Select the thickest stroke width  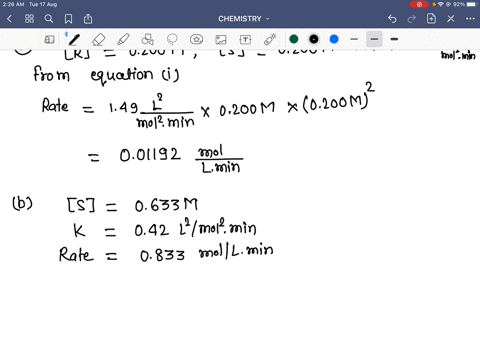pos(394,39)
